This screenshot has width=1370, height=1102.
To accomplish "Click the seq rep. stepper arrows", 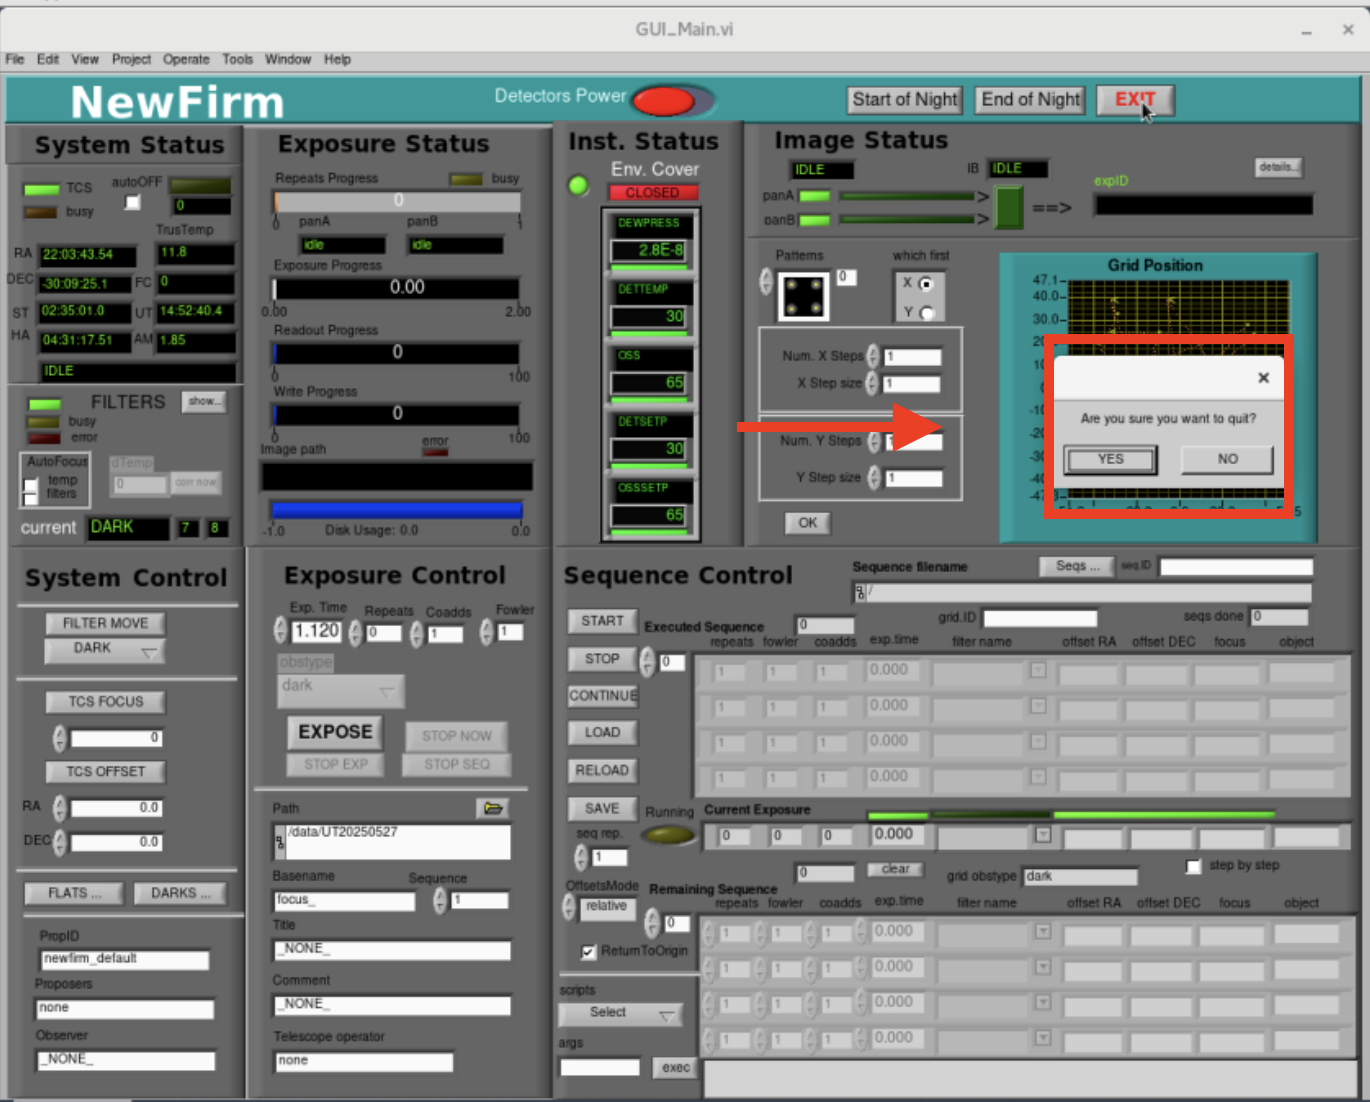I will pos(581,857).
